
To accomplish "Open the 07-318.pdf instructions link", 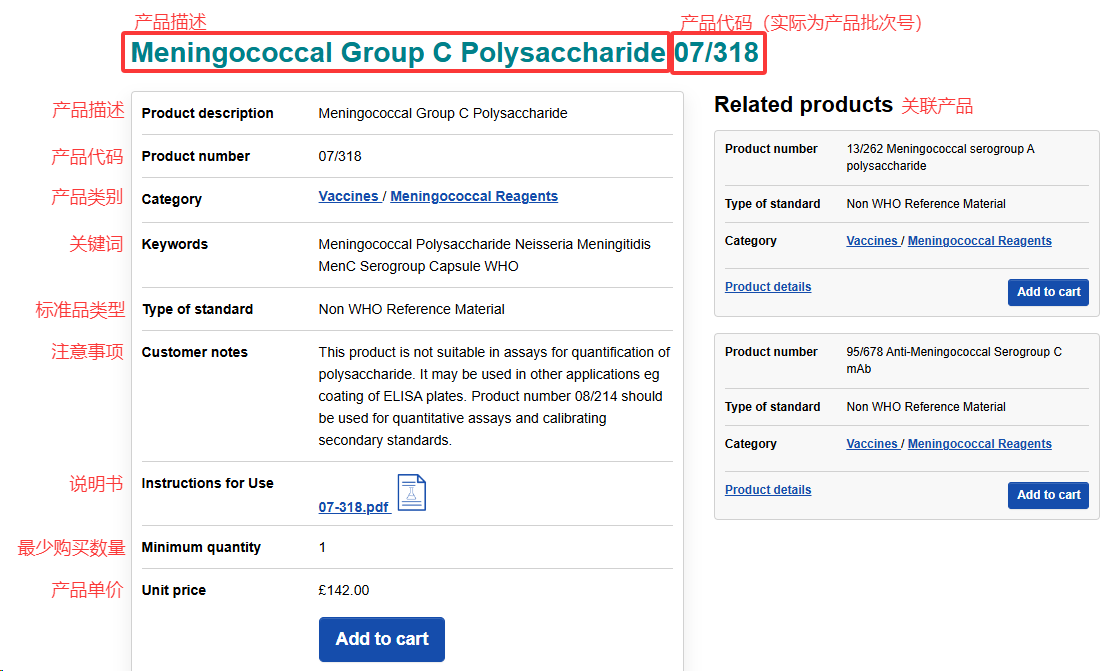I will tap(354, 507).
